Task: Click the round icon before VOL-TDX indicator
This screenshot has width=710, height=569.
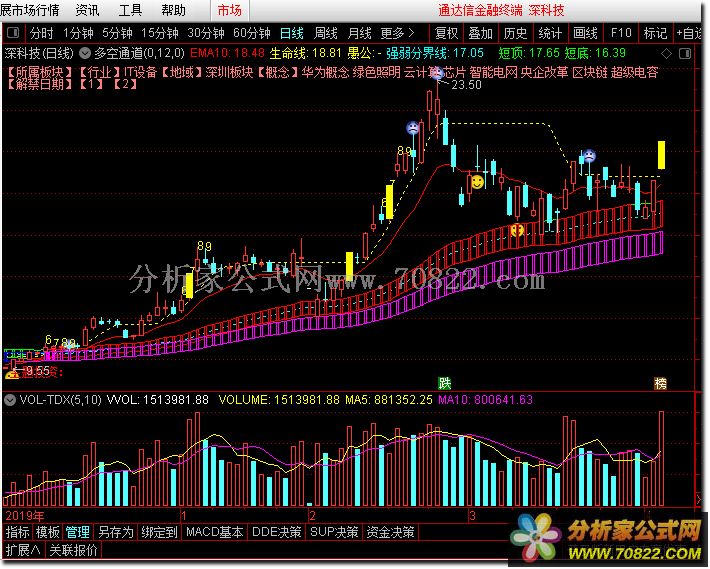Action: 10,399
